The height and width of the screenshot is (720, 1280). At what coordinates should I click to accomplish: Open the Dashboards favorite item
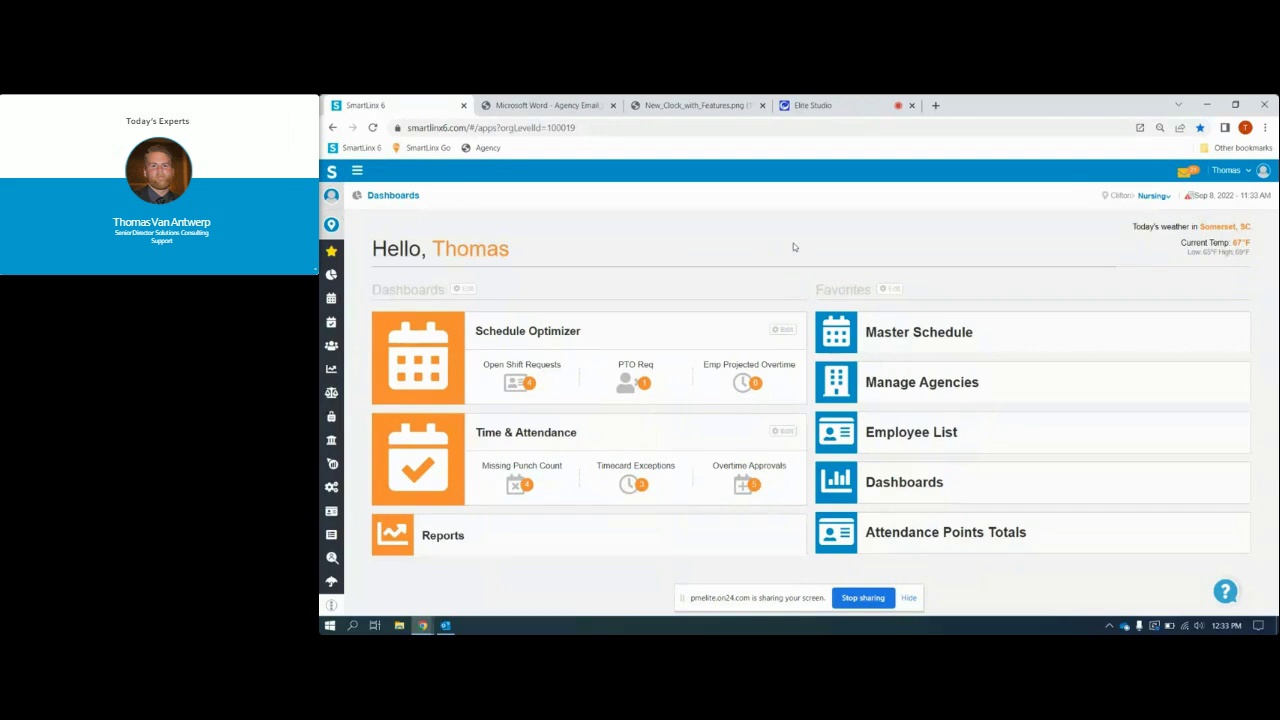tap(1033, 482)
